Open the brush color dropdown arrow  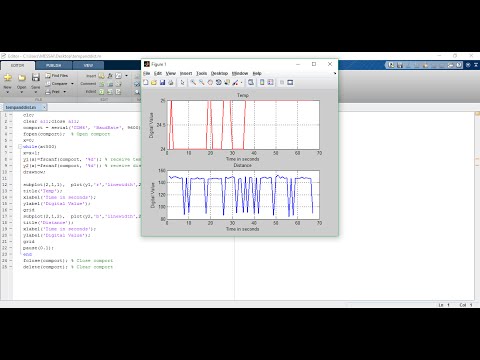241,83
